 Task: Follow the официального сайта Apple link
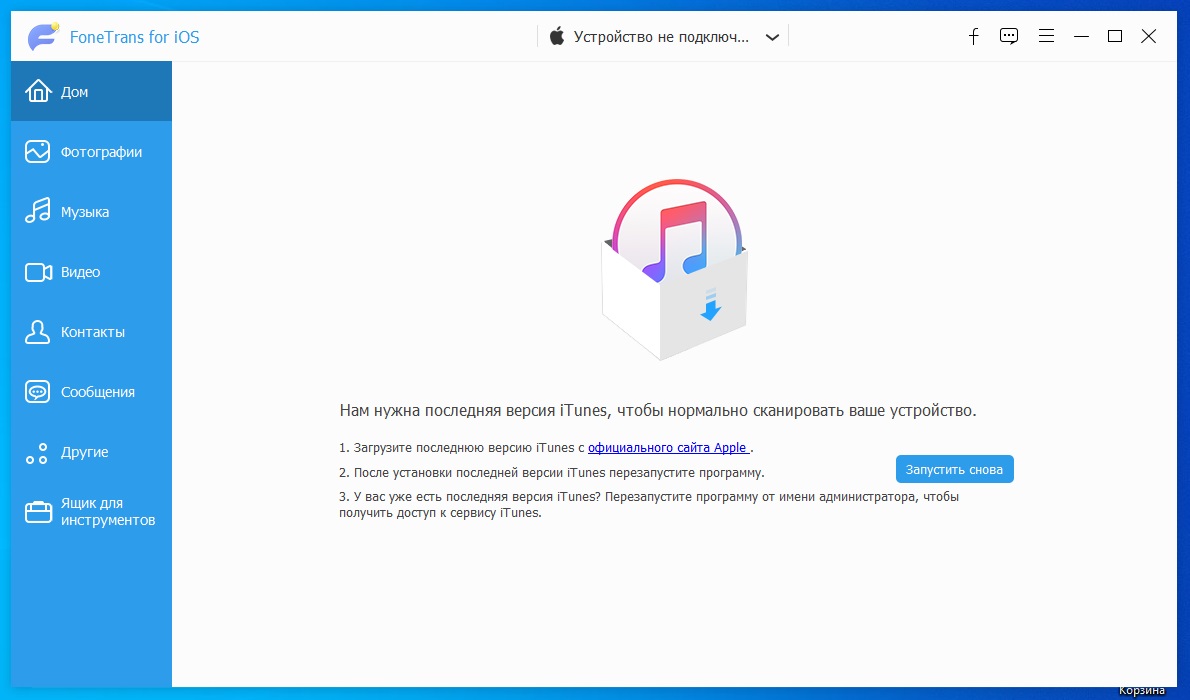point(668,448)
